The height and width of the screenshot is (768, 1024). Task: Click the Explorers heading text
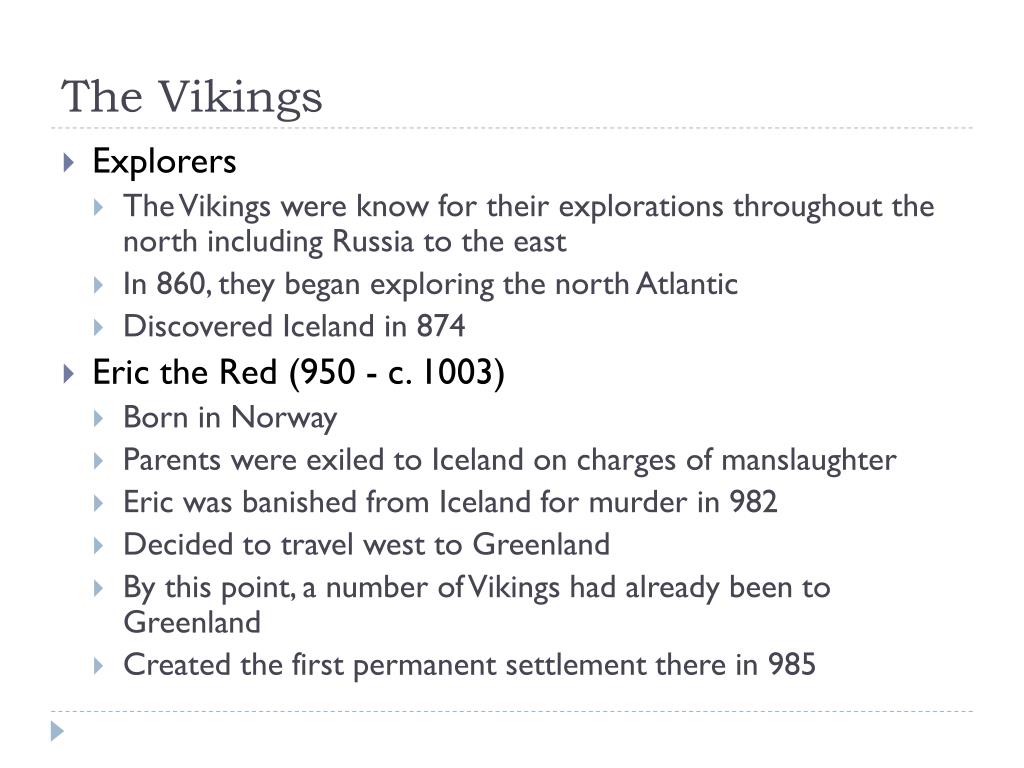165,161
